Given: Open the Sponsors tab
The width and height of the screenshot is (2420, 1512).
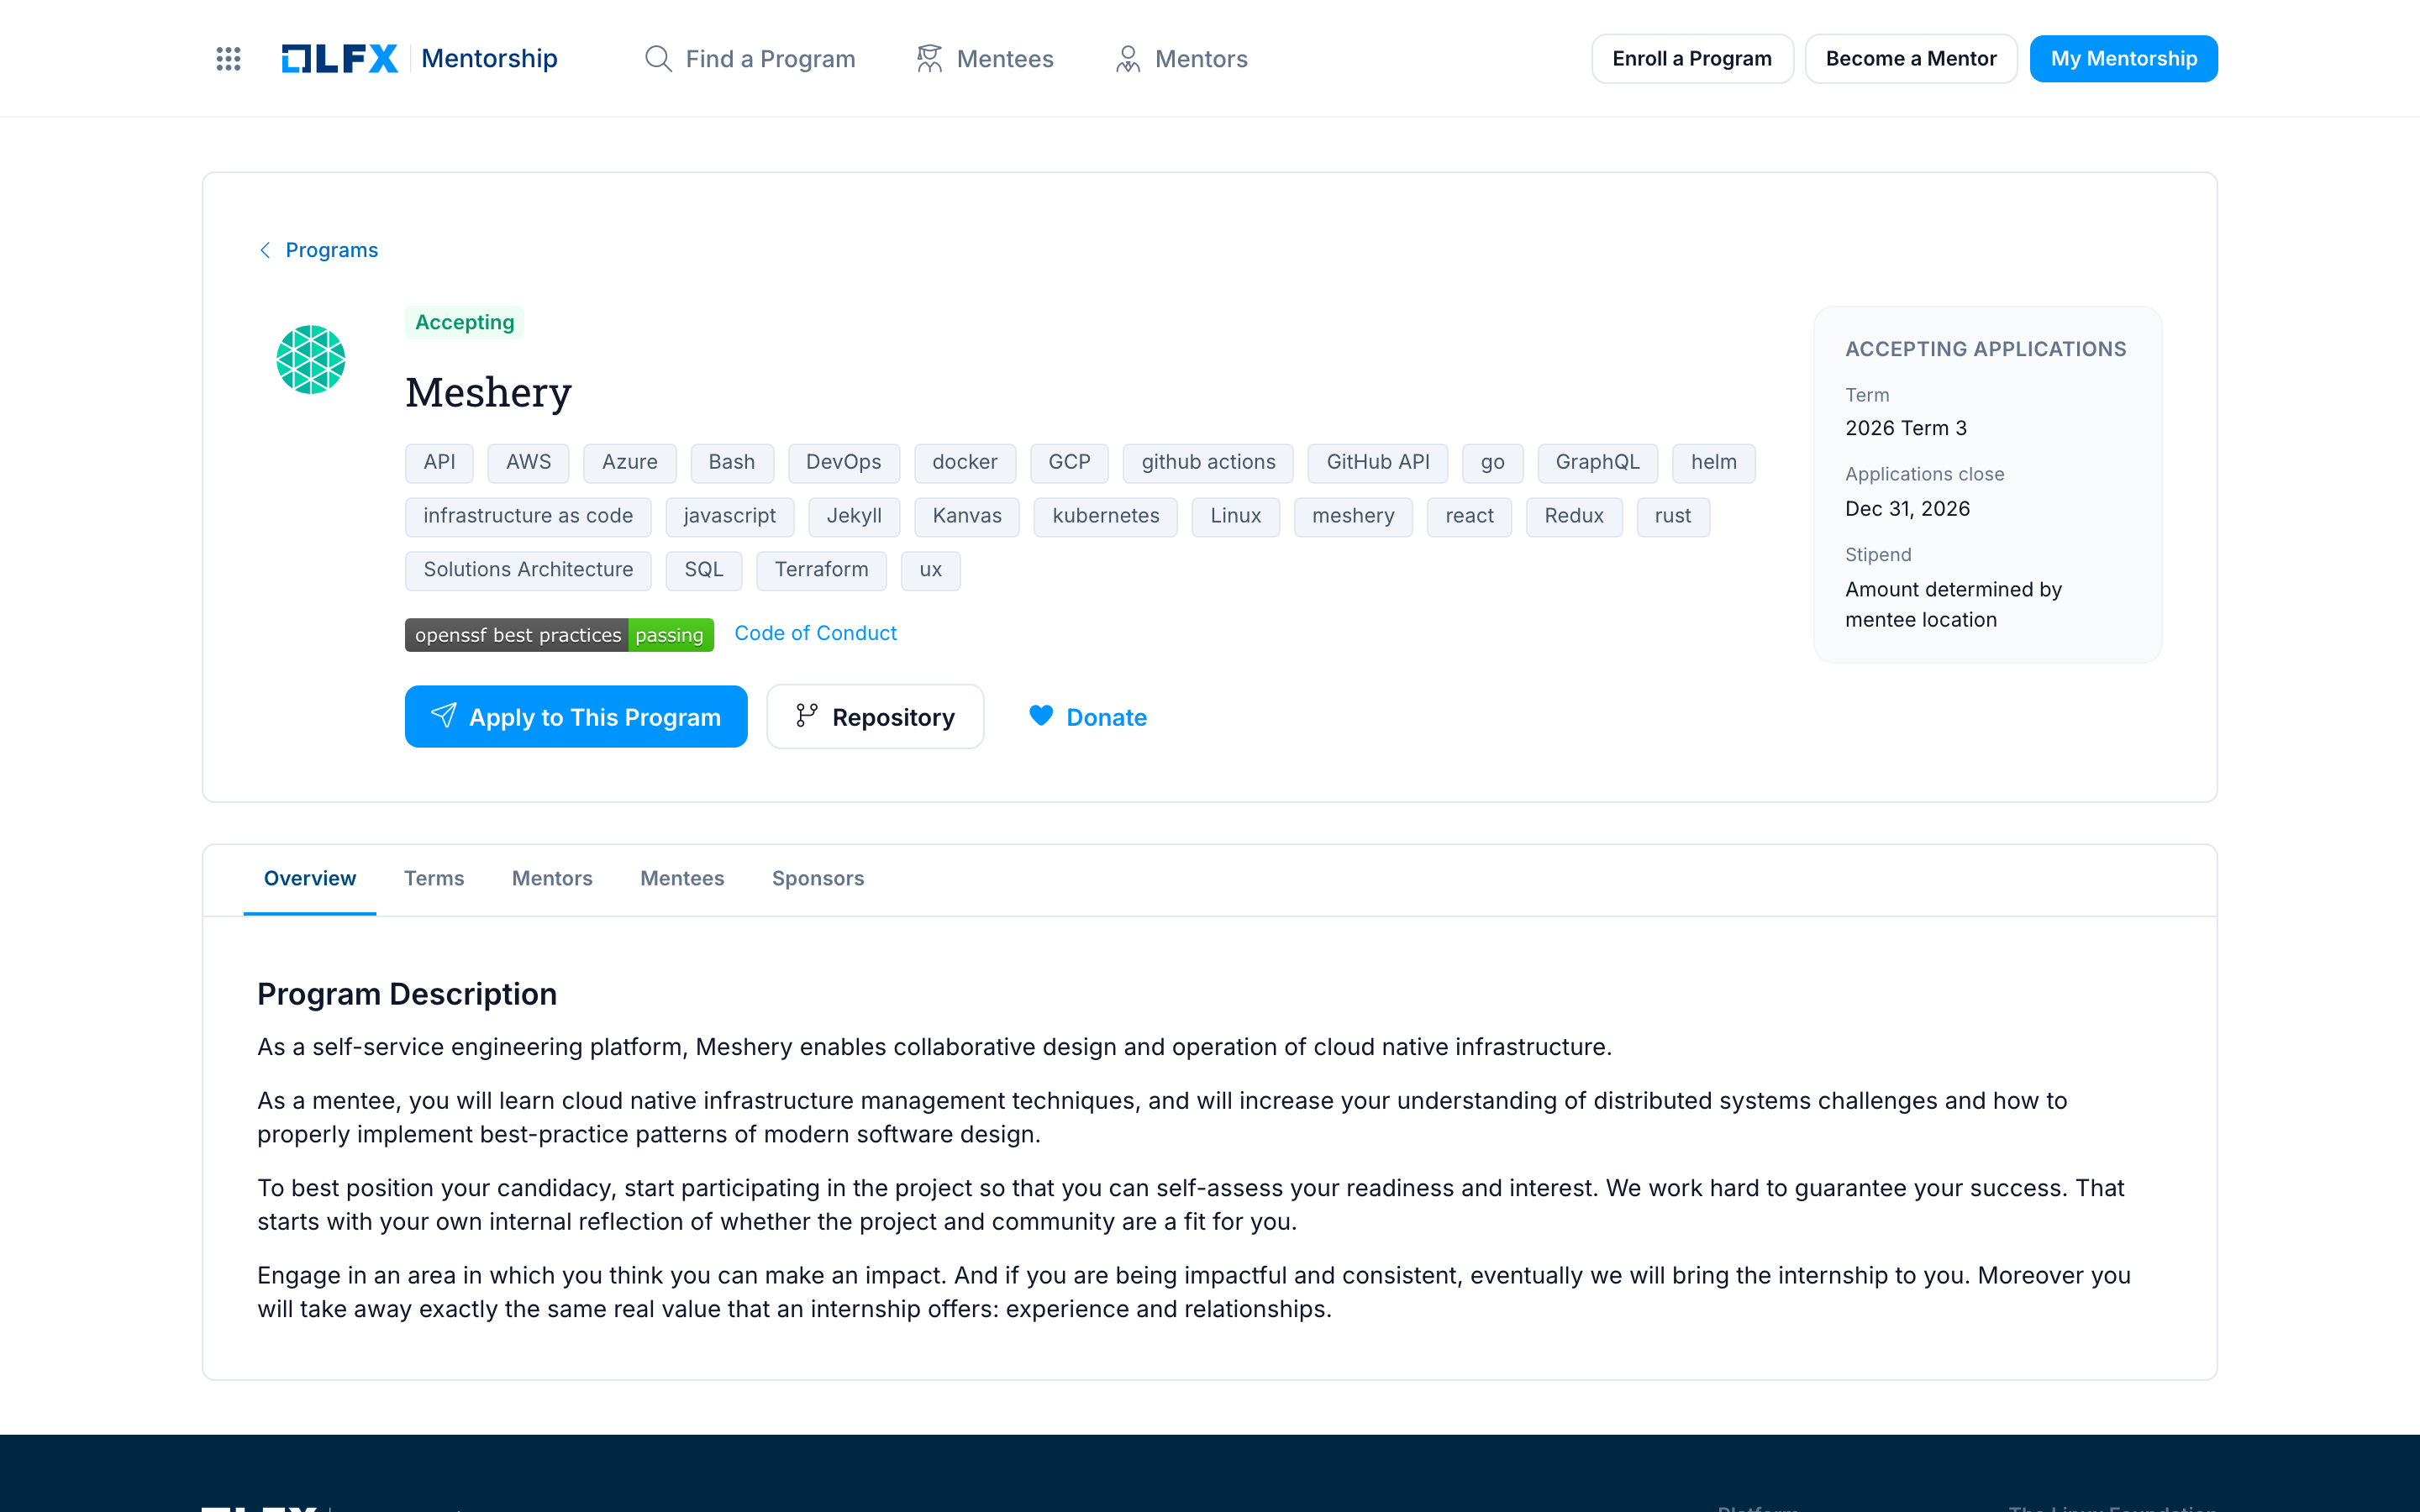Looking at the screenshot, I should (818, 878).
